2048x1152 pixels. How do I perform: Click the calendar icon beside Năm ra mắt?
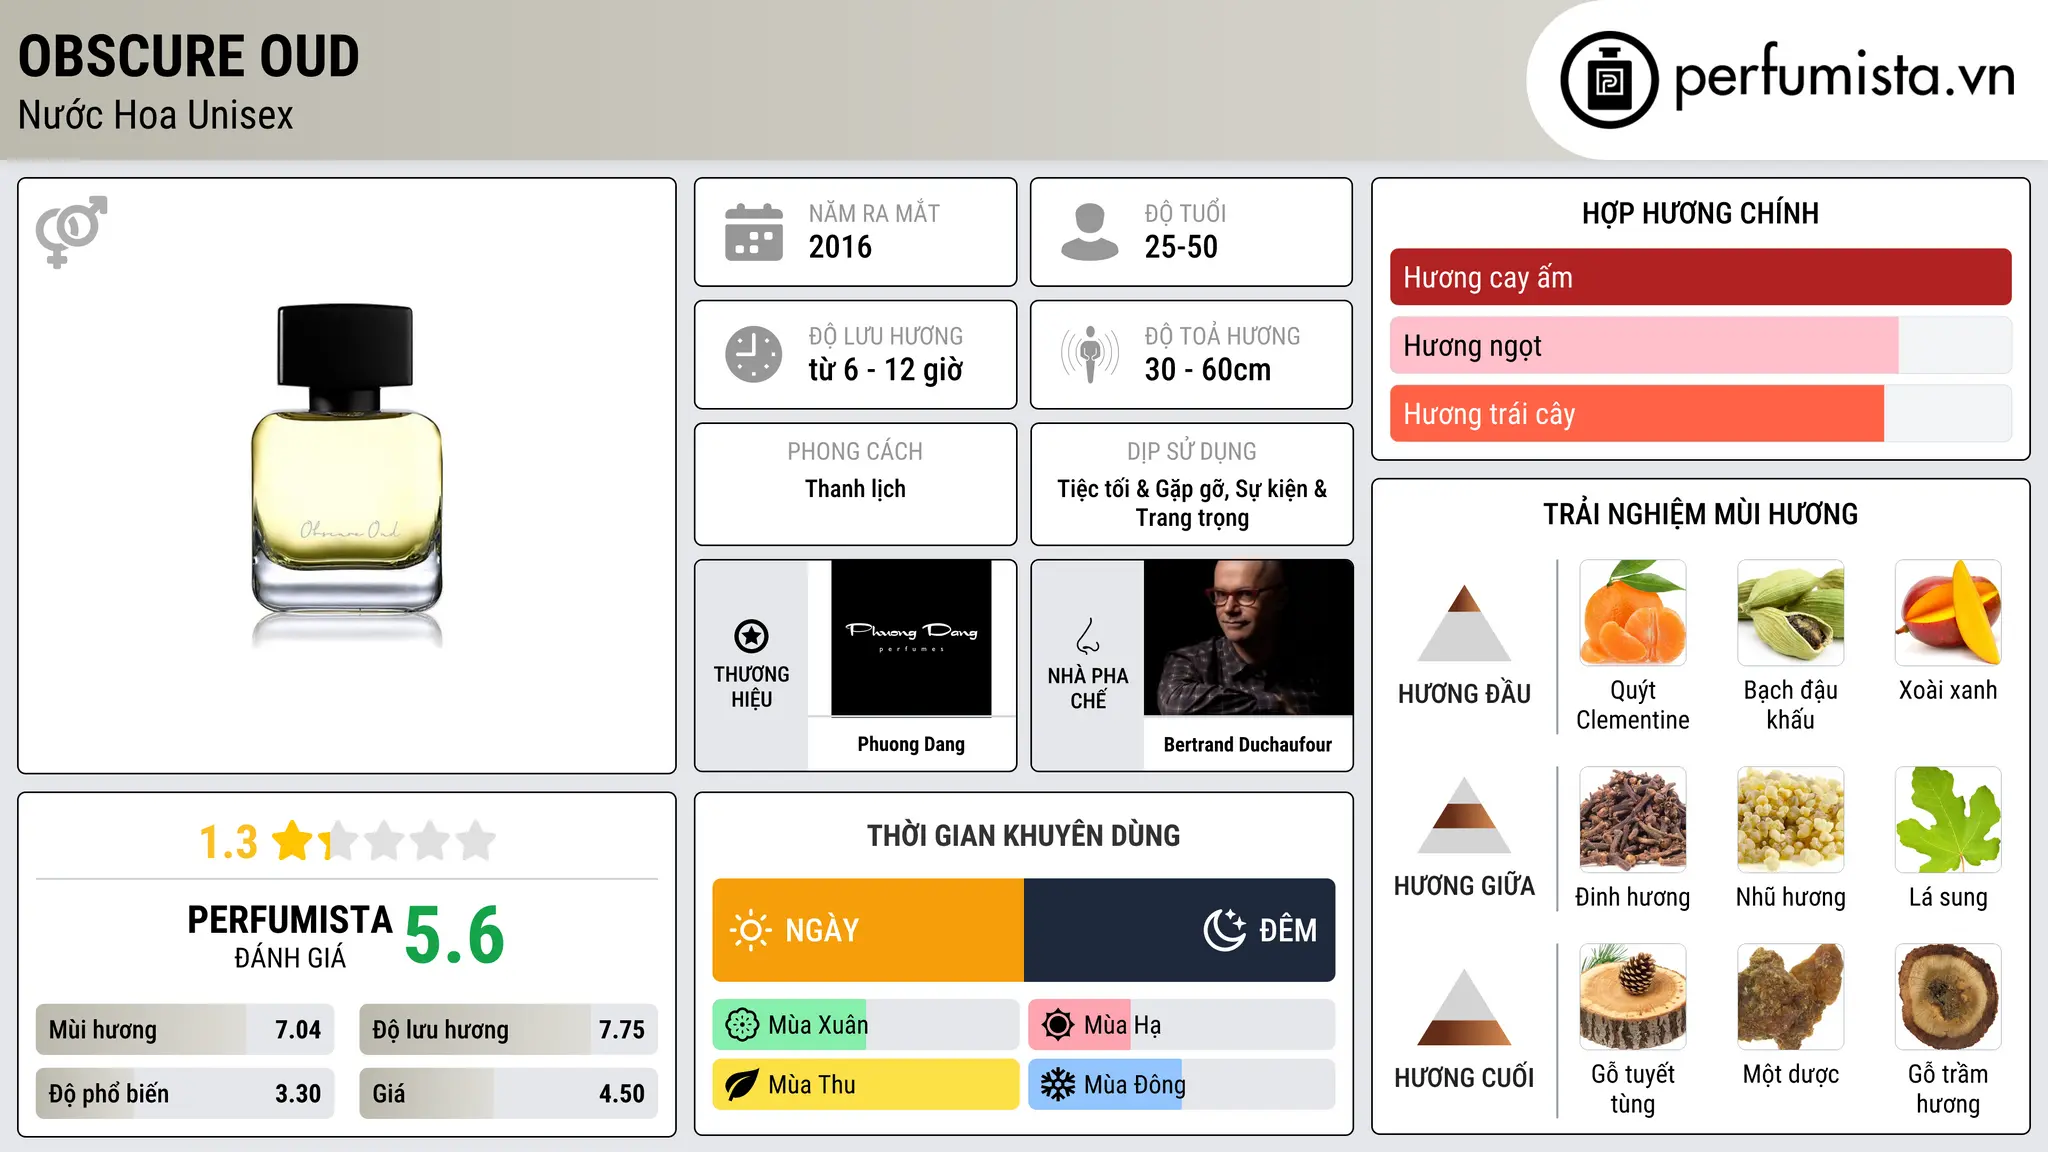click(754, 232)
